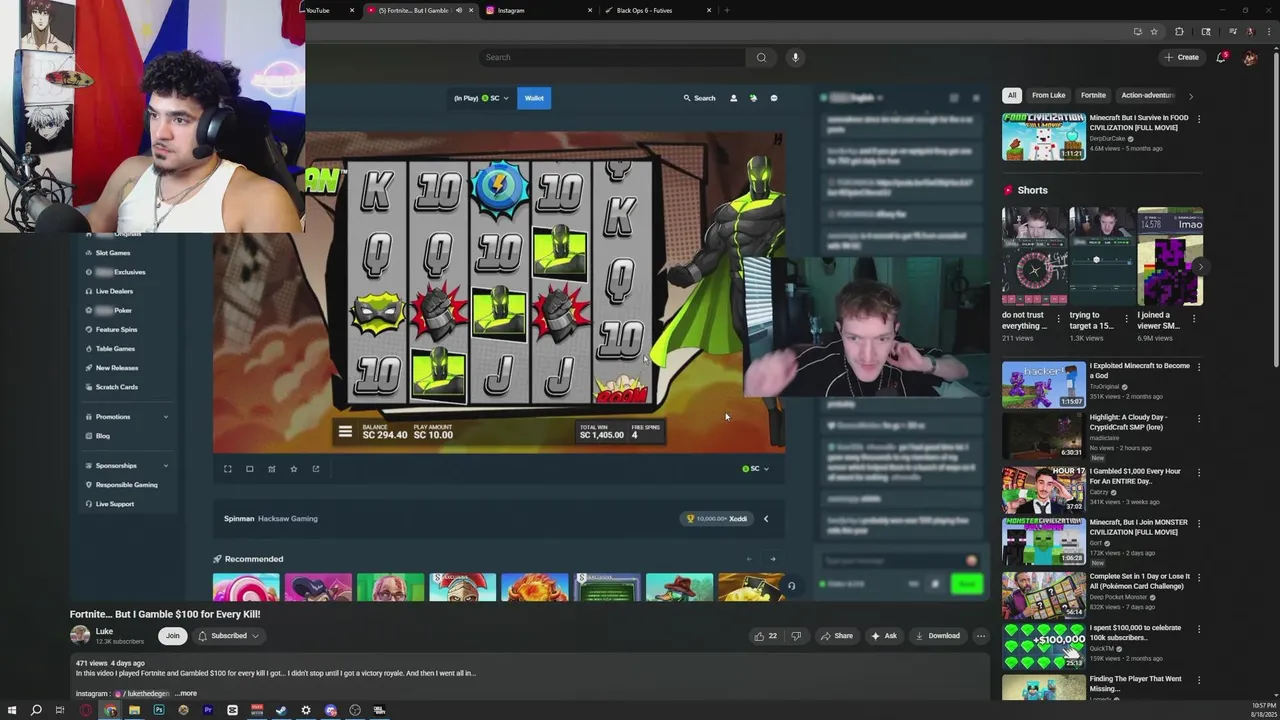Click the YouTube search magnifier button
1280x720 pixels.
click(761, 57)
